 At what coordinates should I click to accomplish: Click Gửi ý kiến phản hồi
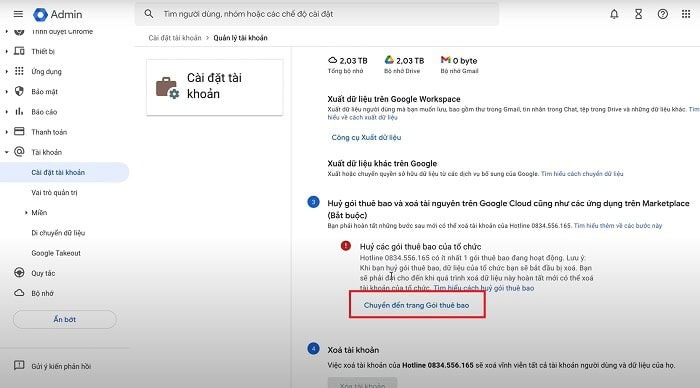pos(61,366)
